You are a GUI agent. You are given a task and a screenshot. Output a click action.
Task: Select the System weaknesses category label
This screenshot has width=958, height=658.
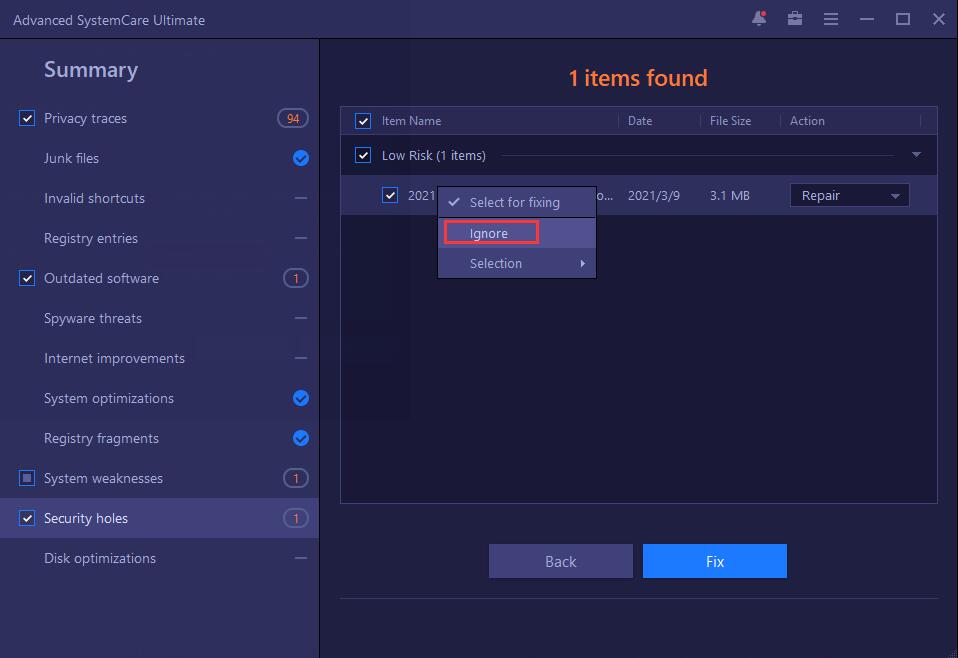point(103,478)
